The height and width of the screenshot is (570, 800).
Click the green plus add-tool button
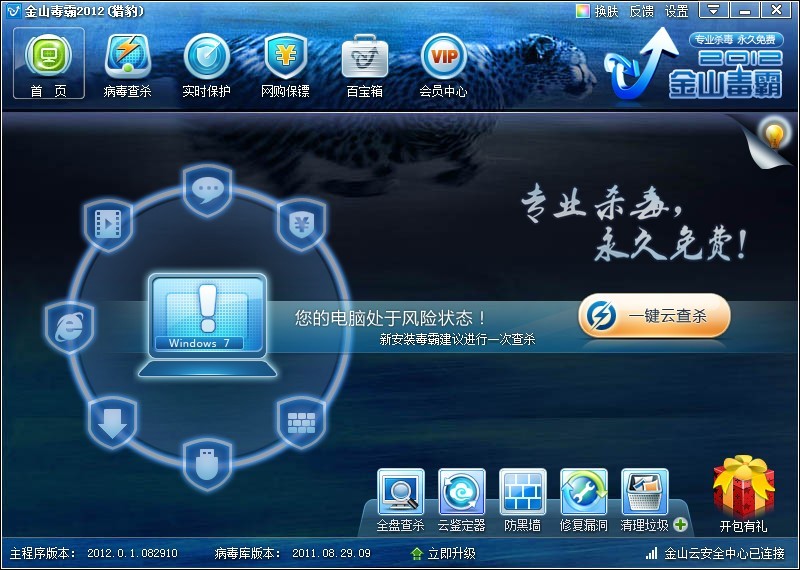[680, 524]
